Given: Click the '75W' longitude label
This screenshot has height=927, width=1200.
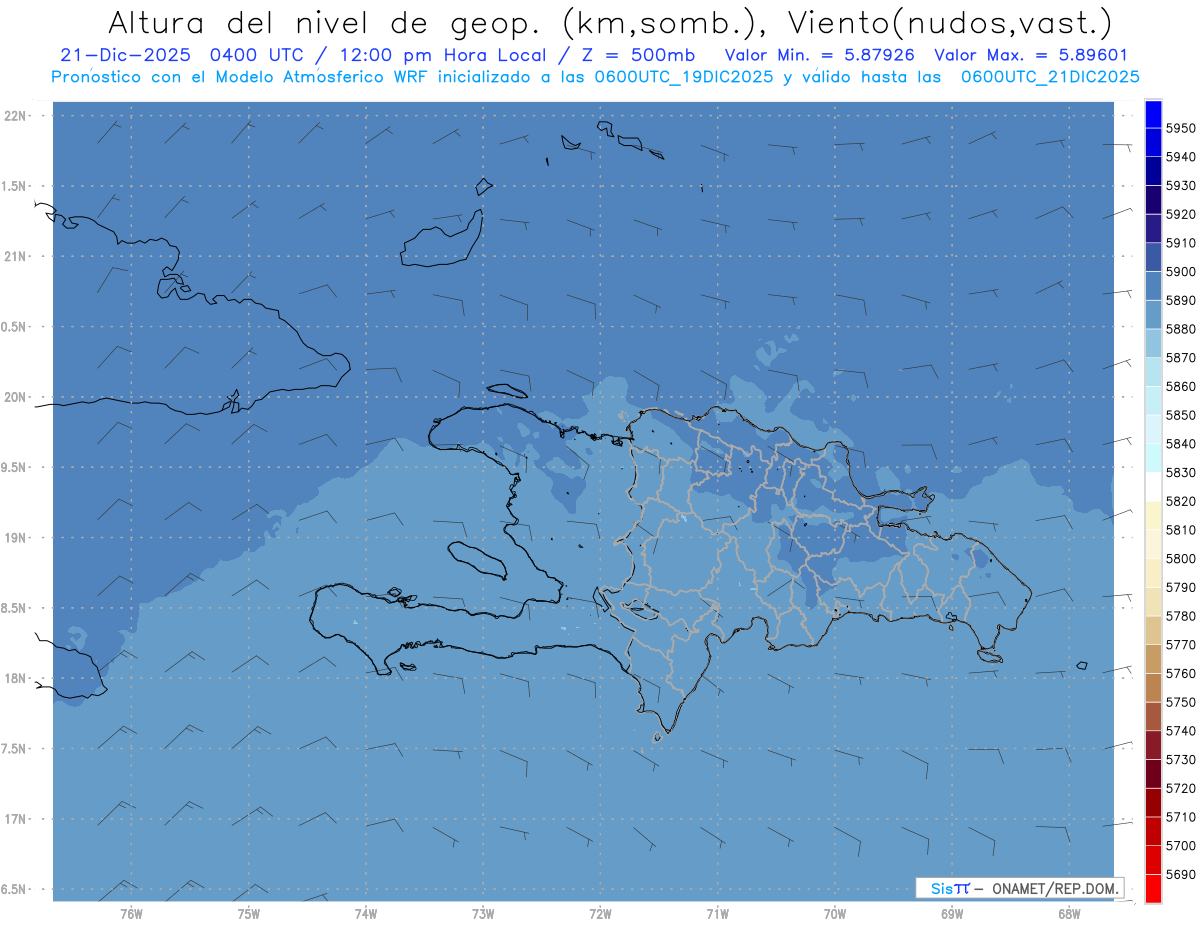Looking at the screenshot, I should tap(249, 913).
